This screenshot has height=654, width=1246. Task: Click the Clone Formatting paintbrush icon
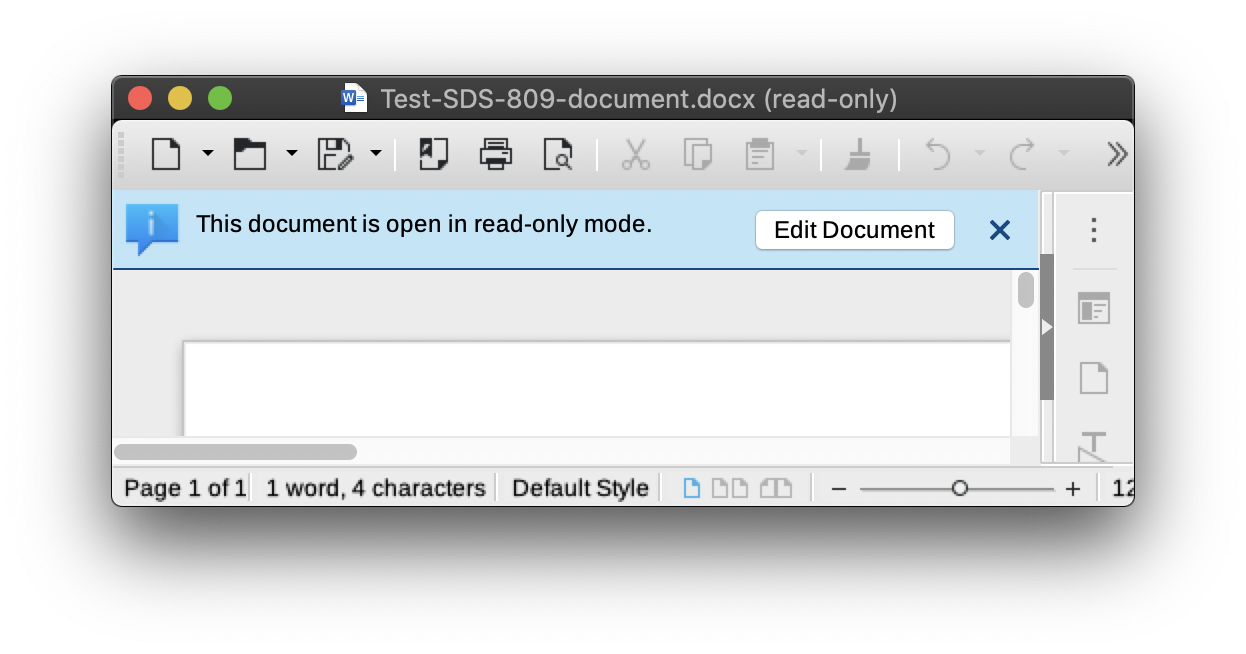858,154
